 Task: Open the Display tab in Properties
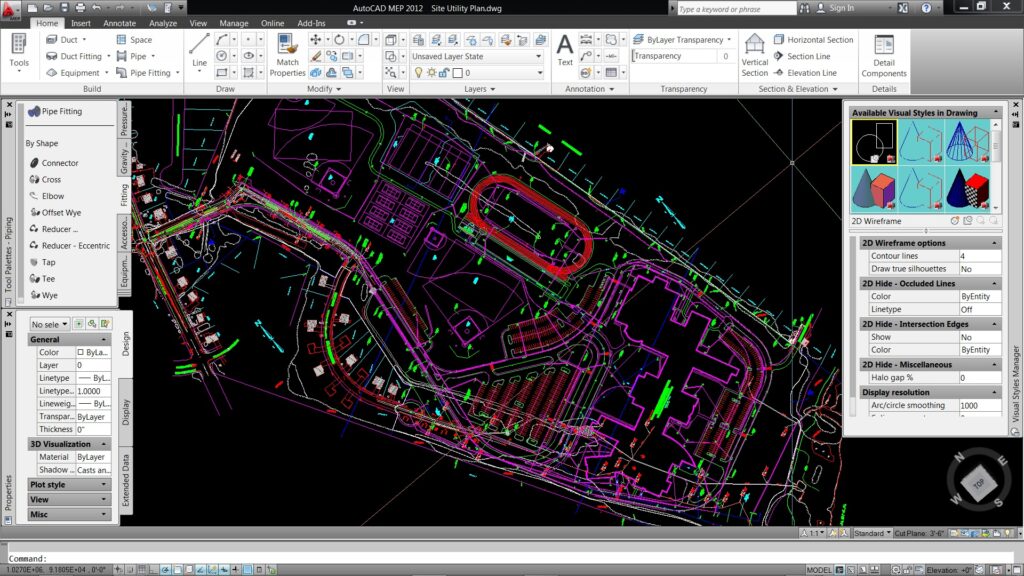click(x=126, y=412)
